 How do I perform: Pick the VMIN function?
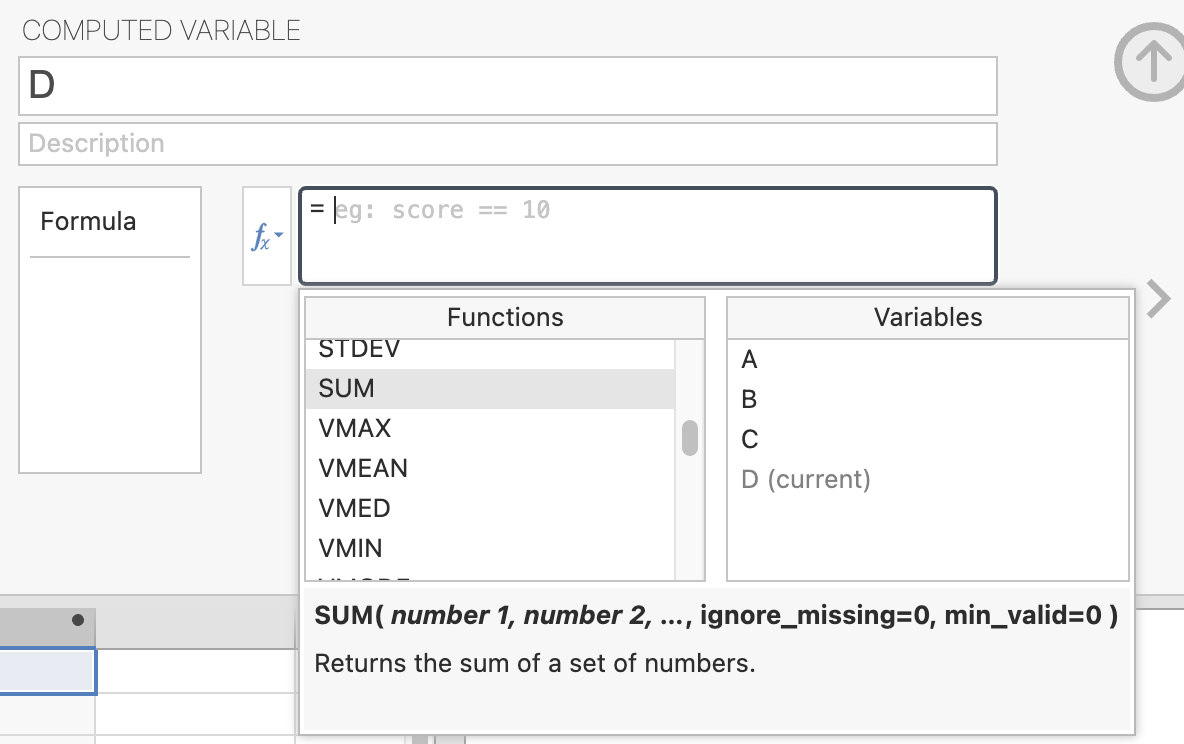350,549
